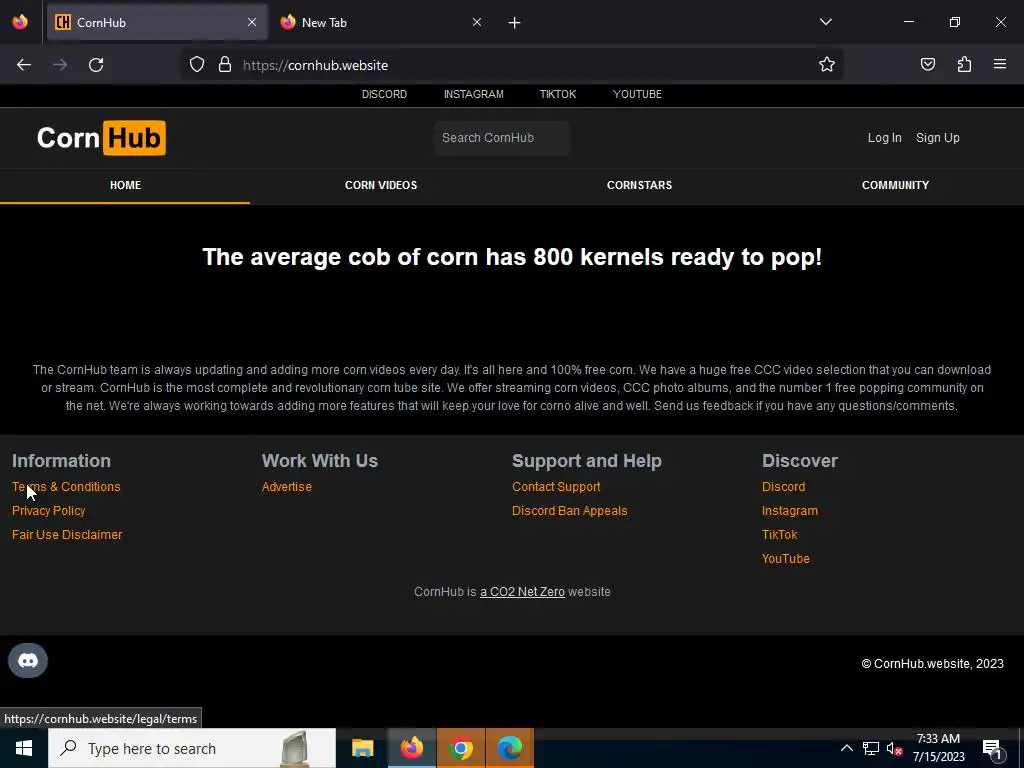Click the '© CornHub.website, 2023' copyright text
The height and width of the screenshot is (768, 1024).
tap(933, 664)
